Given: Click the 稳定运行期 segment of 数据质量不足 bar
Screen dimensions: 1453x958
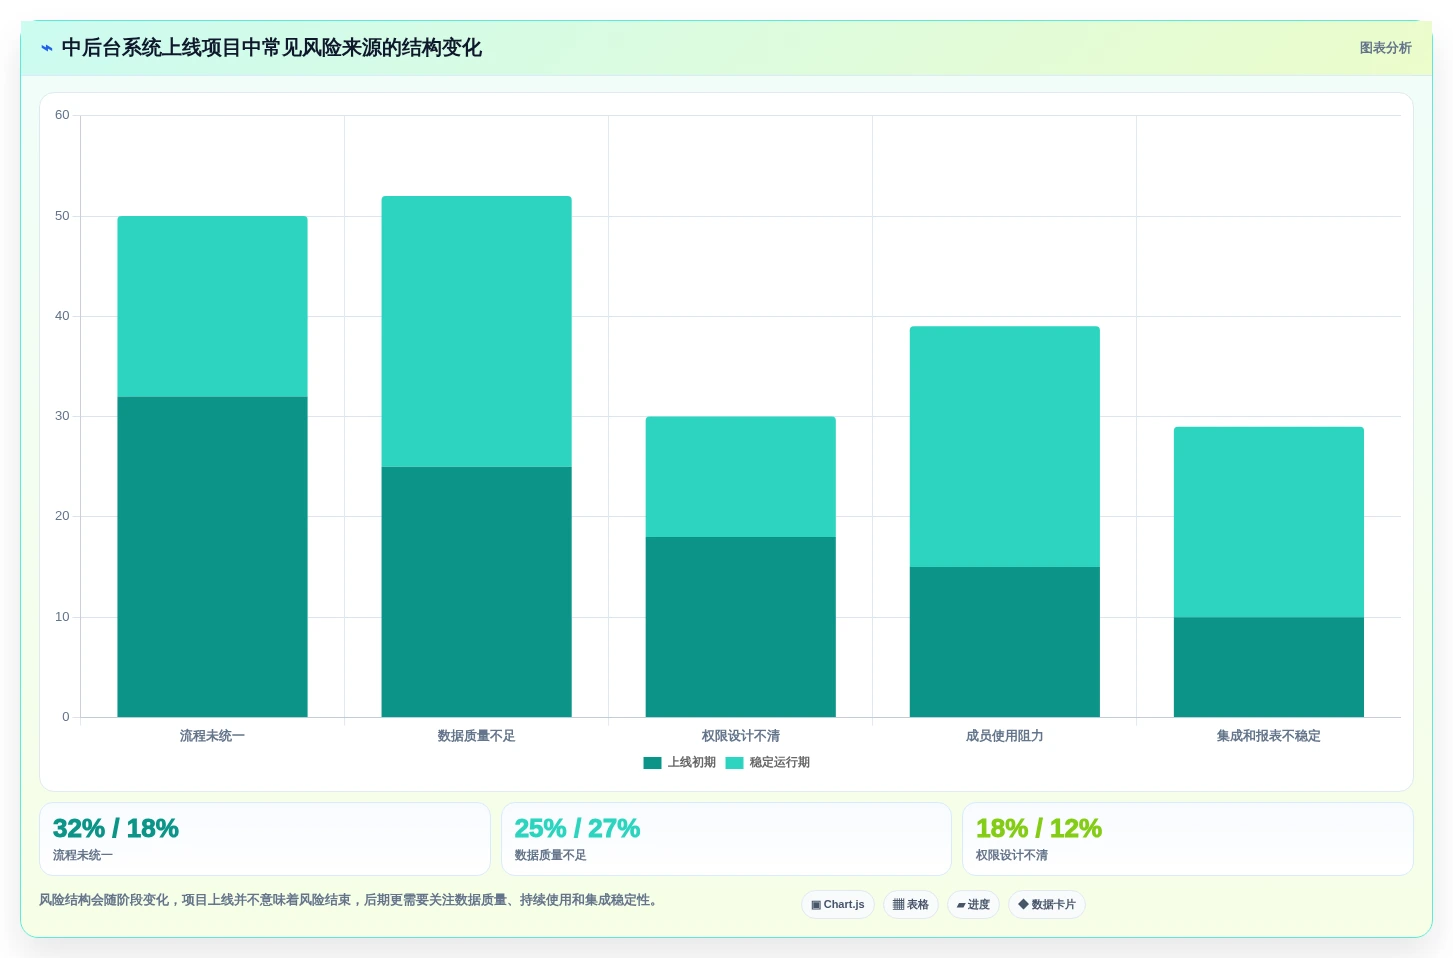Looking at the screenshot, I should pos(476,331).
